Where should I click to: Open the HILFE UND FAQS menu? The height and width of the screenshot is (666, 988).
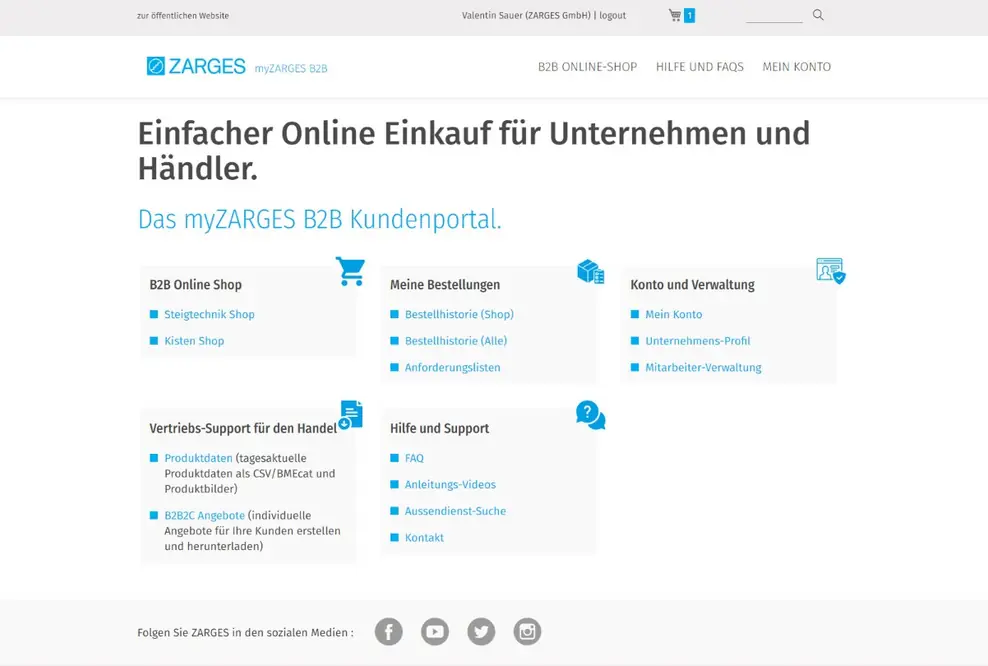[x=699, y=67]
